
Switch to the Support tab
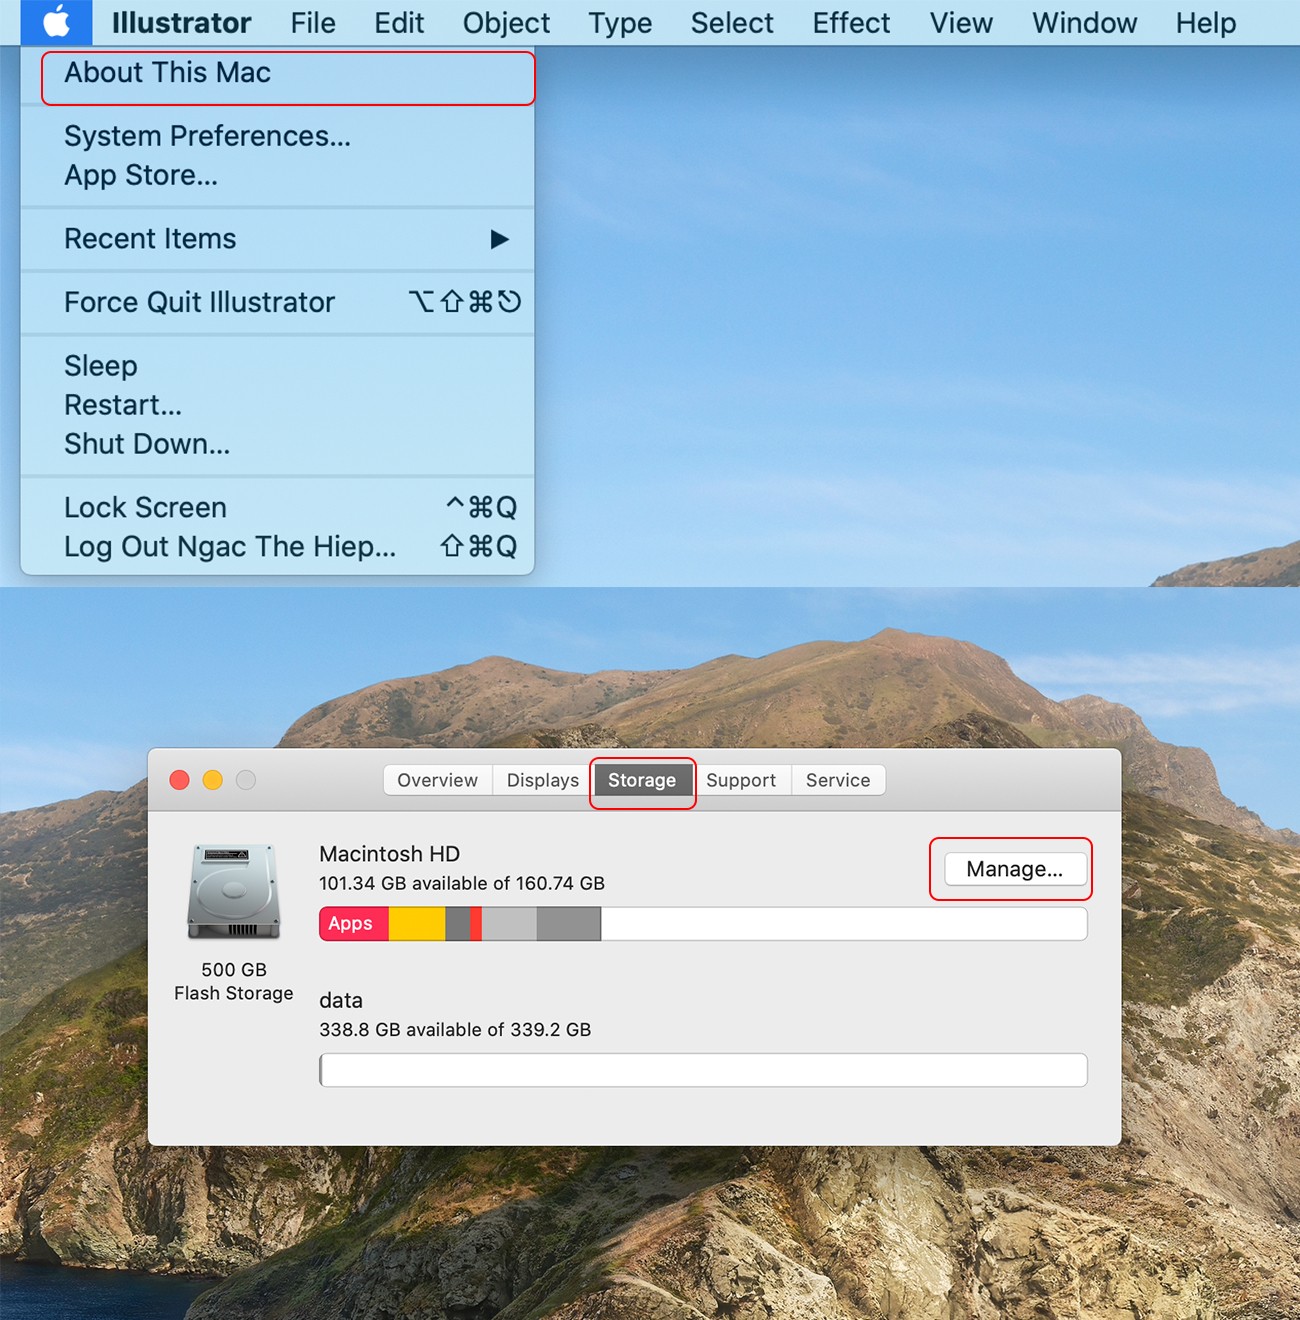pyautogui.click(x=741, y=780)
